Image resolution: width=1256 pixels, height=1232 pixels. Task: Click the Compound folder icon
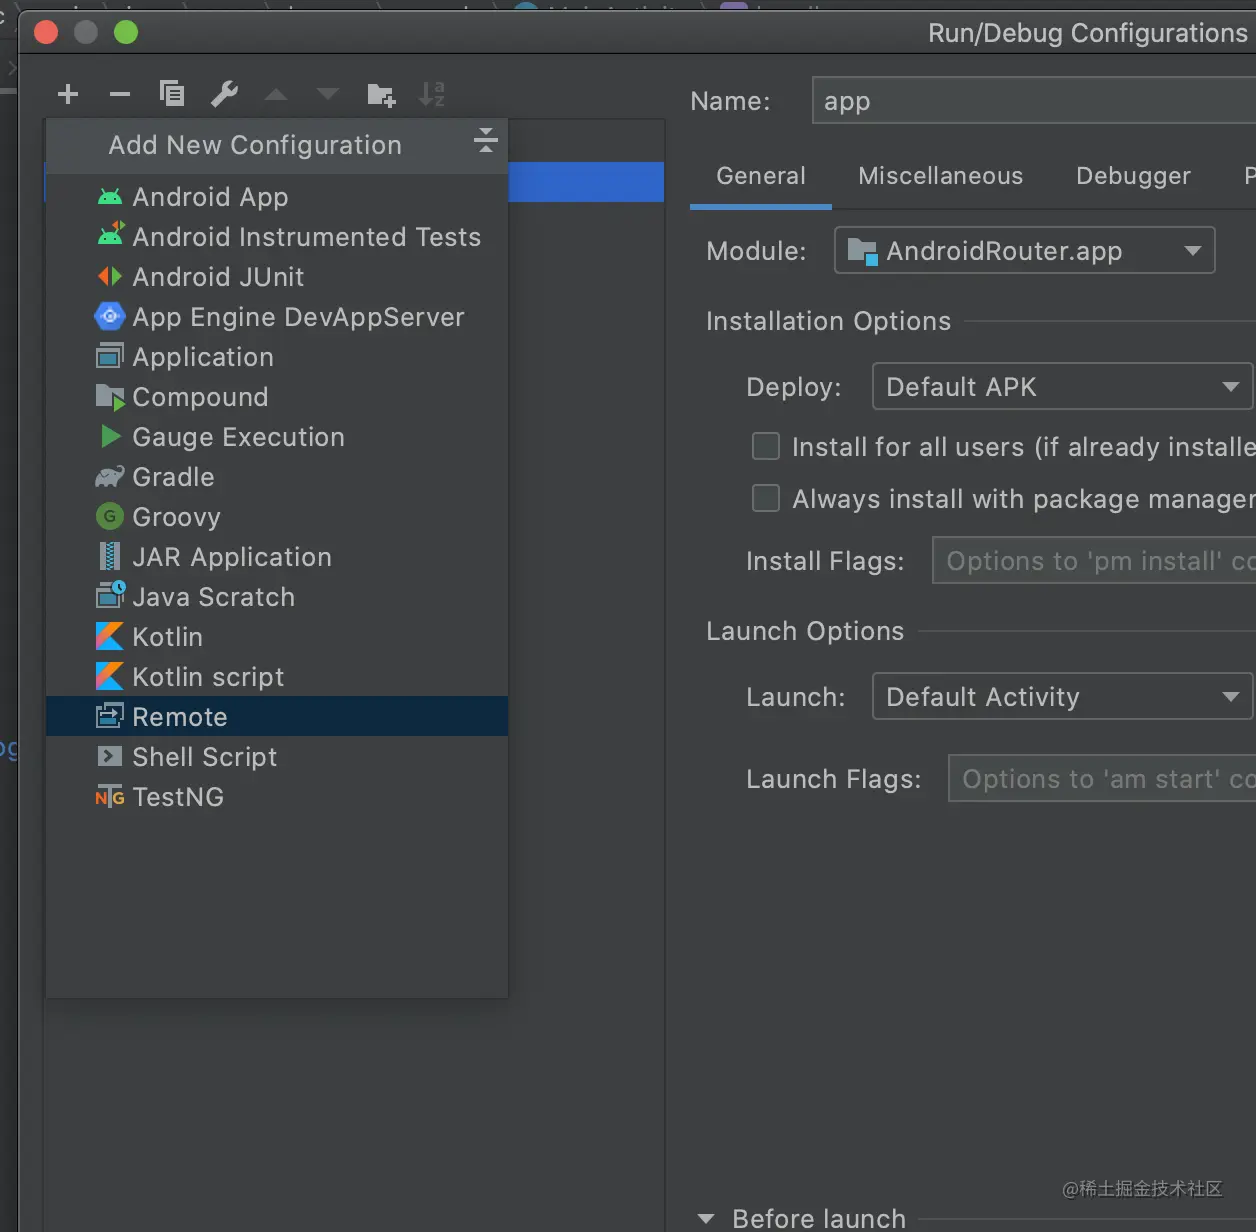point(110,397)
